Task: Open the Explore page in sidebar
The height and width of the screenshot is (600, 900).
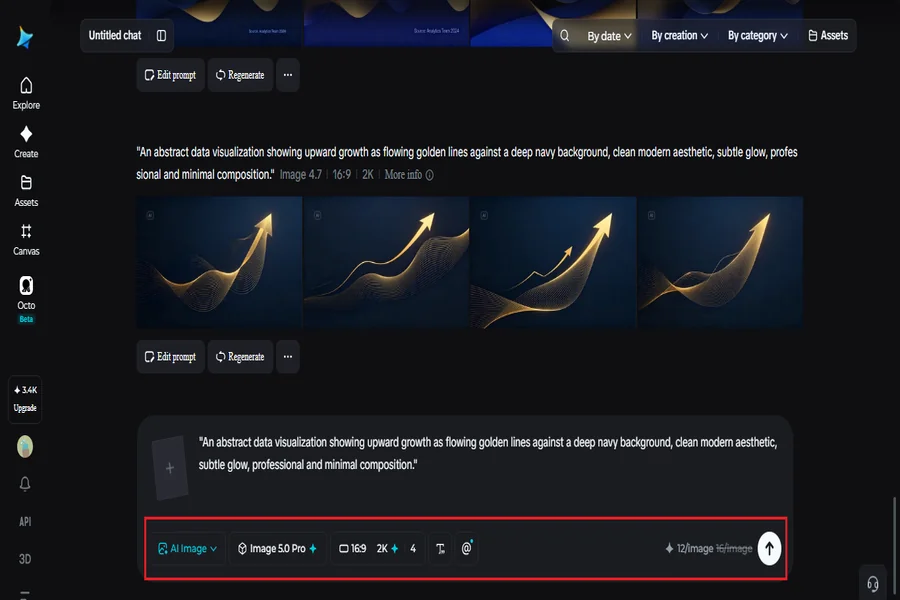Action: point(26,93)
